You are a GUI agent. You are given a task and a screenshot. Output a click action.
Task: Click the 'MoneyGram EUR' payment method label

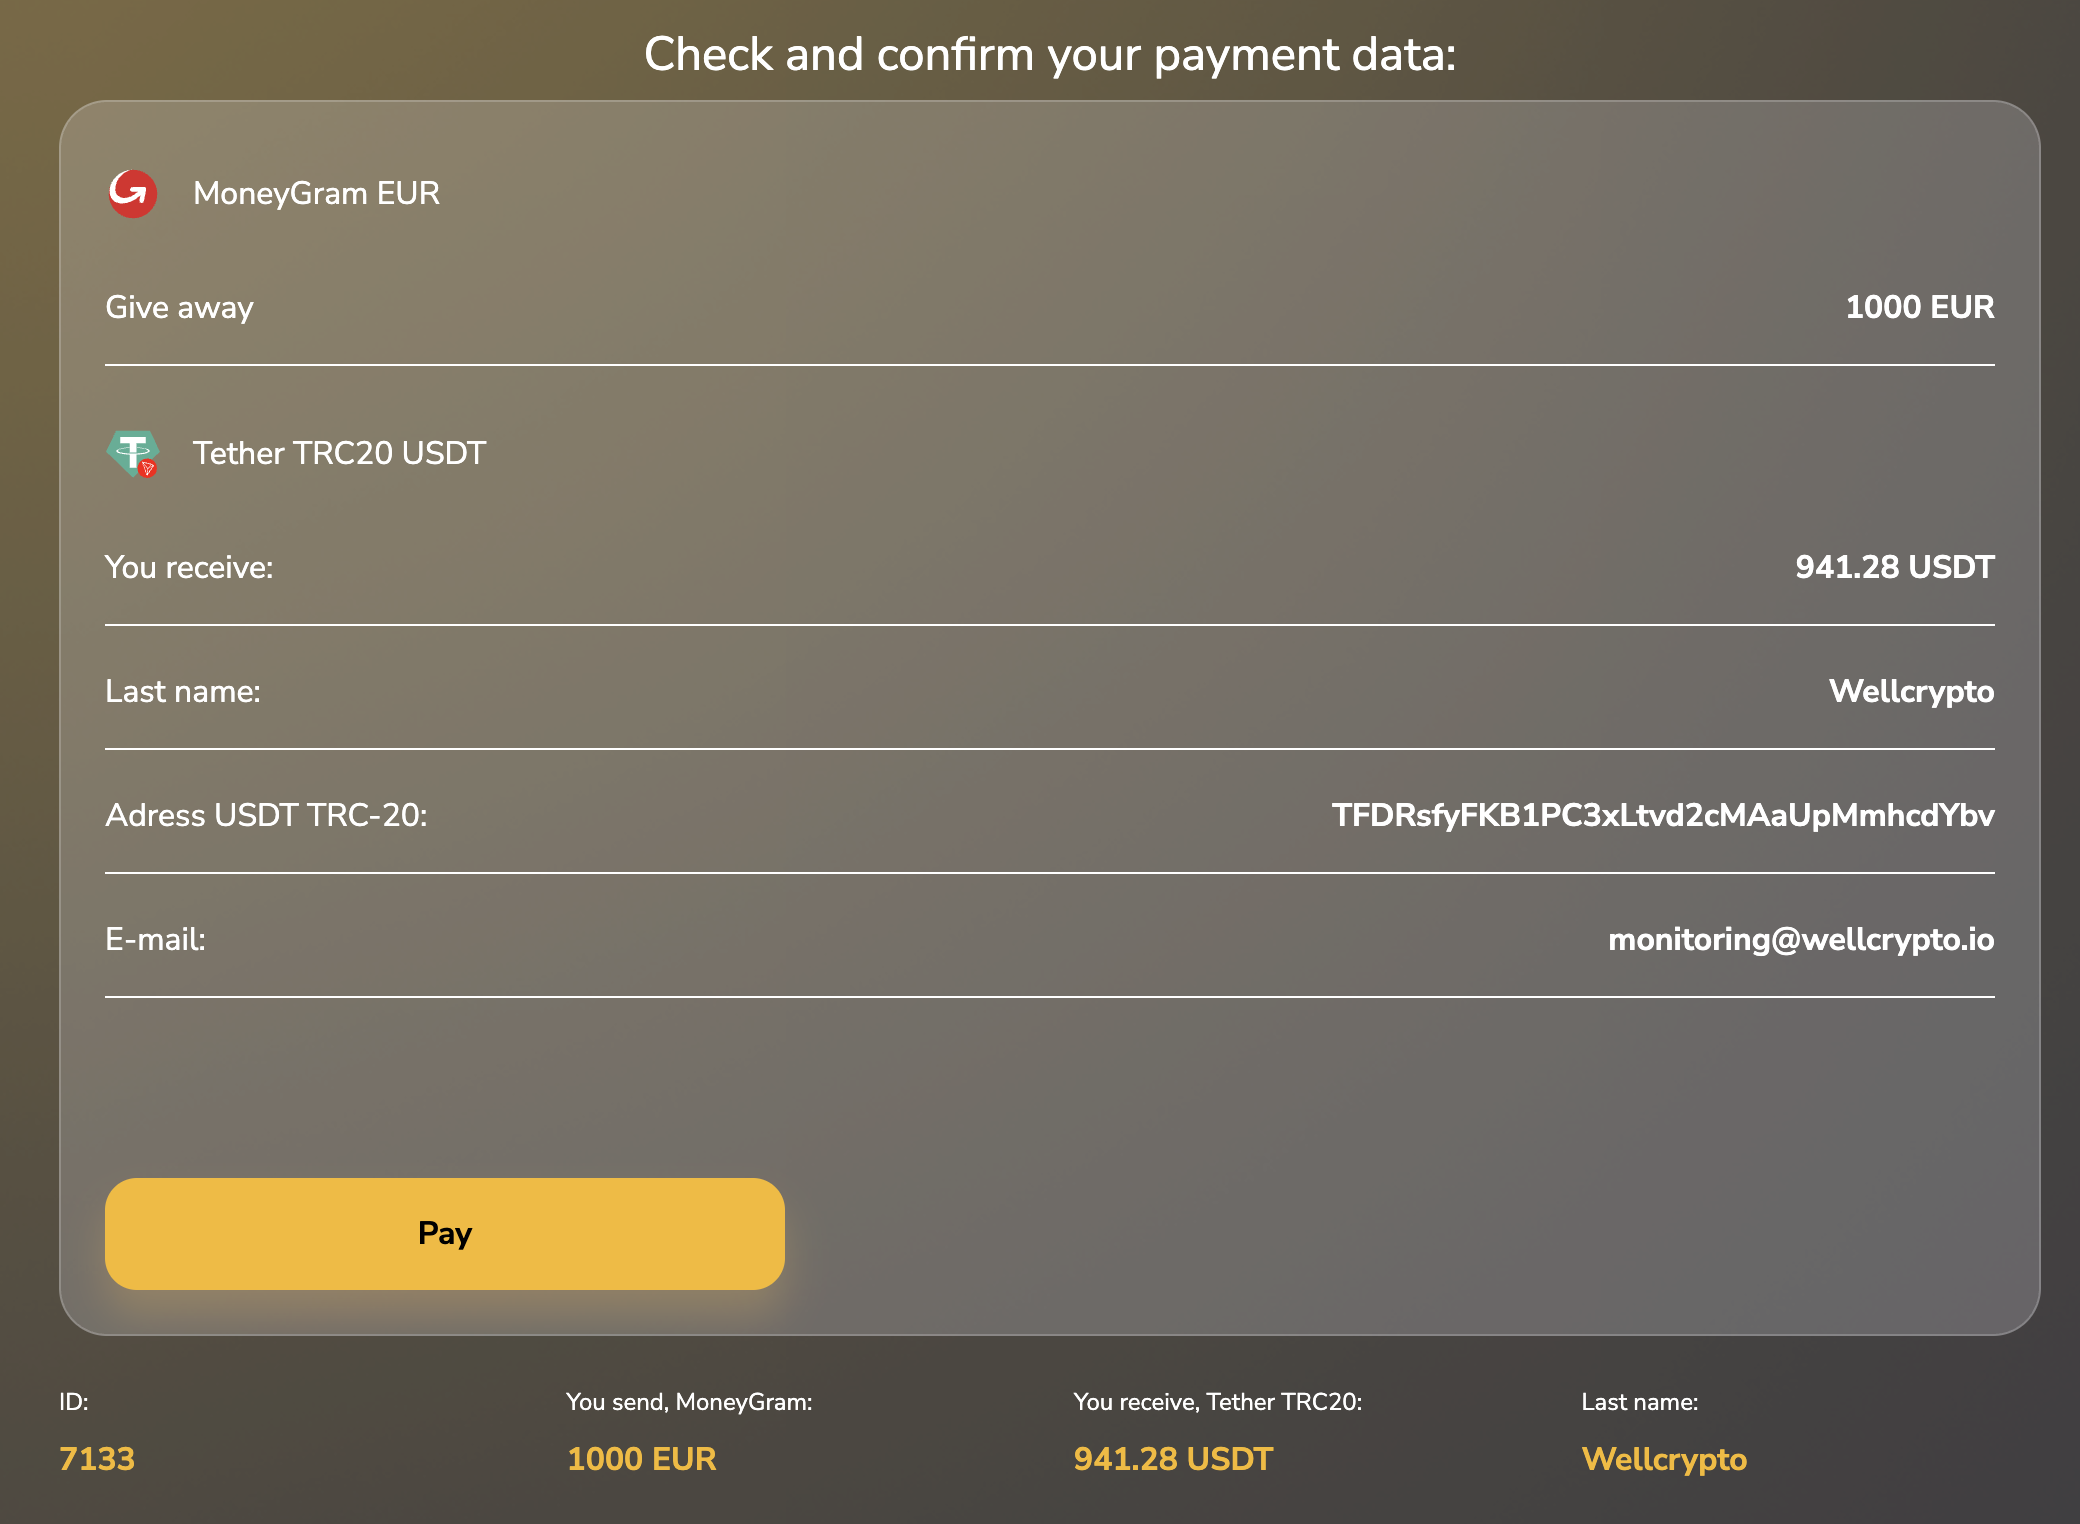pos(316,193)
